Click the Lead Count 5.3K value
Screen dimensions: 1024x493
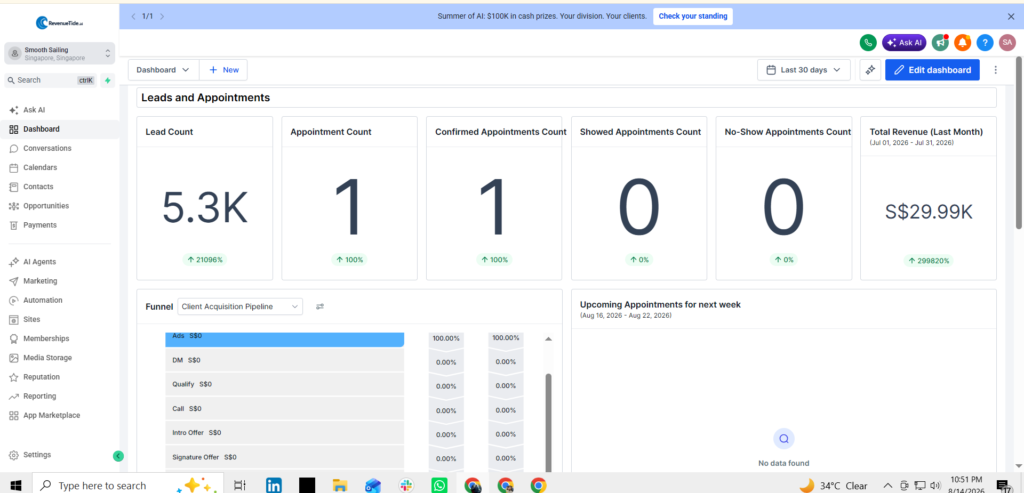coord(204,207)
